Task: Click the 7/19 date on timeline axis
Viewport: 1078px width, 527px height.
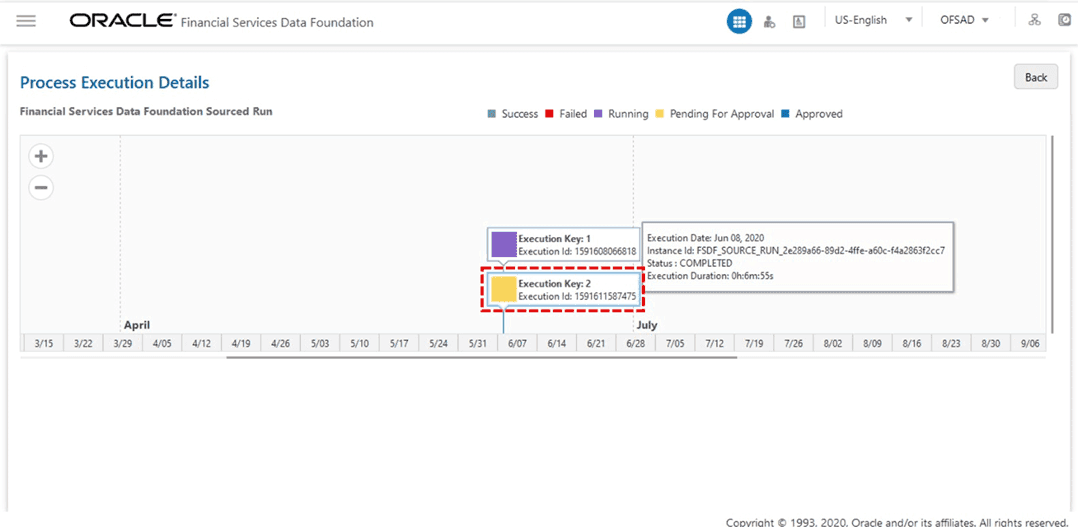Action: (754, 343)
